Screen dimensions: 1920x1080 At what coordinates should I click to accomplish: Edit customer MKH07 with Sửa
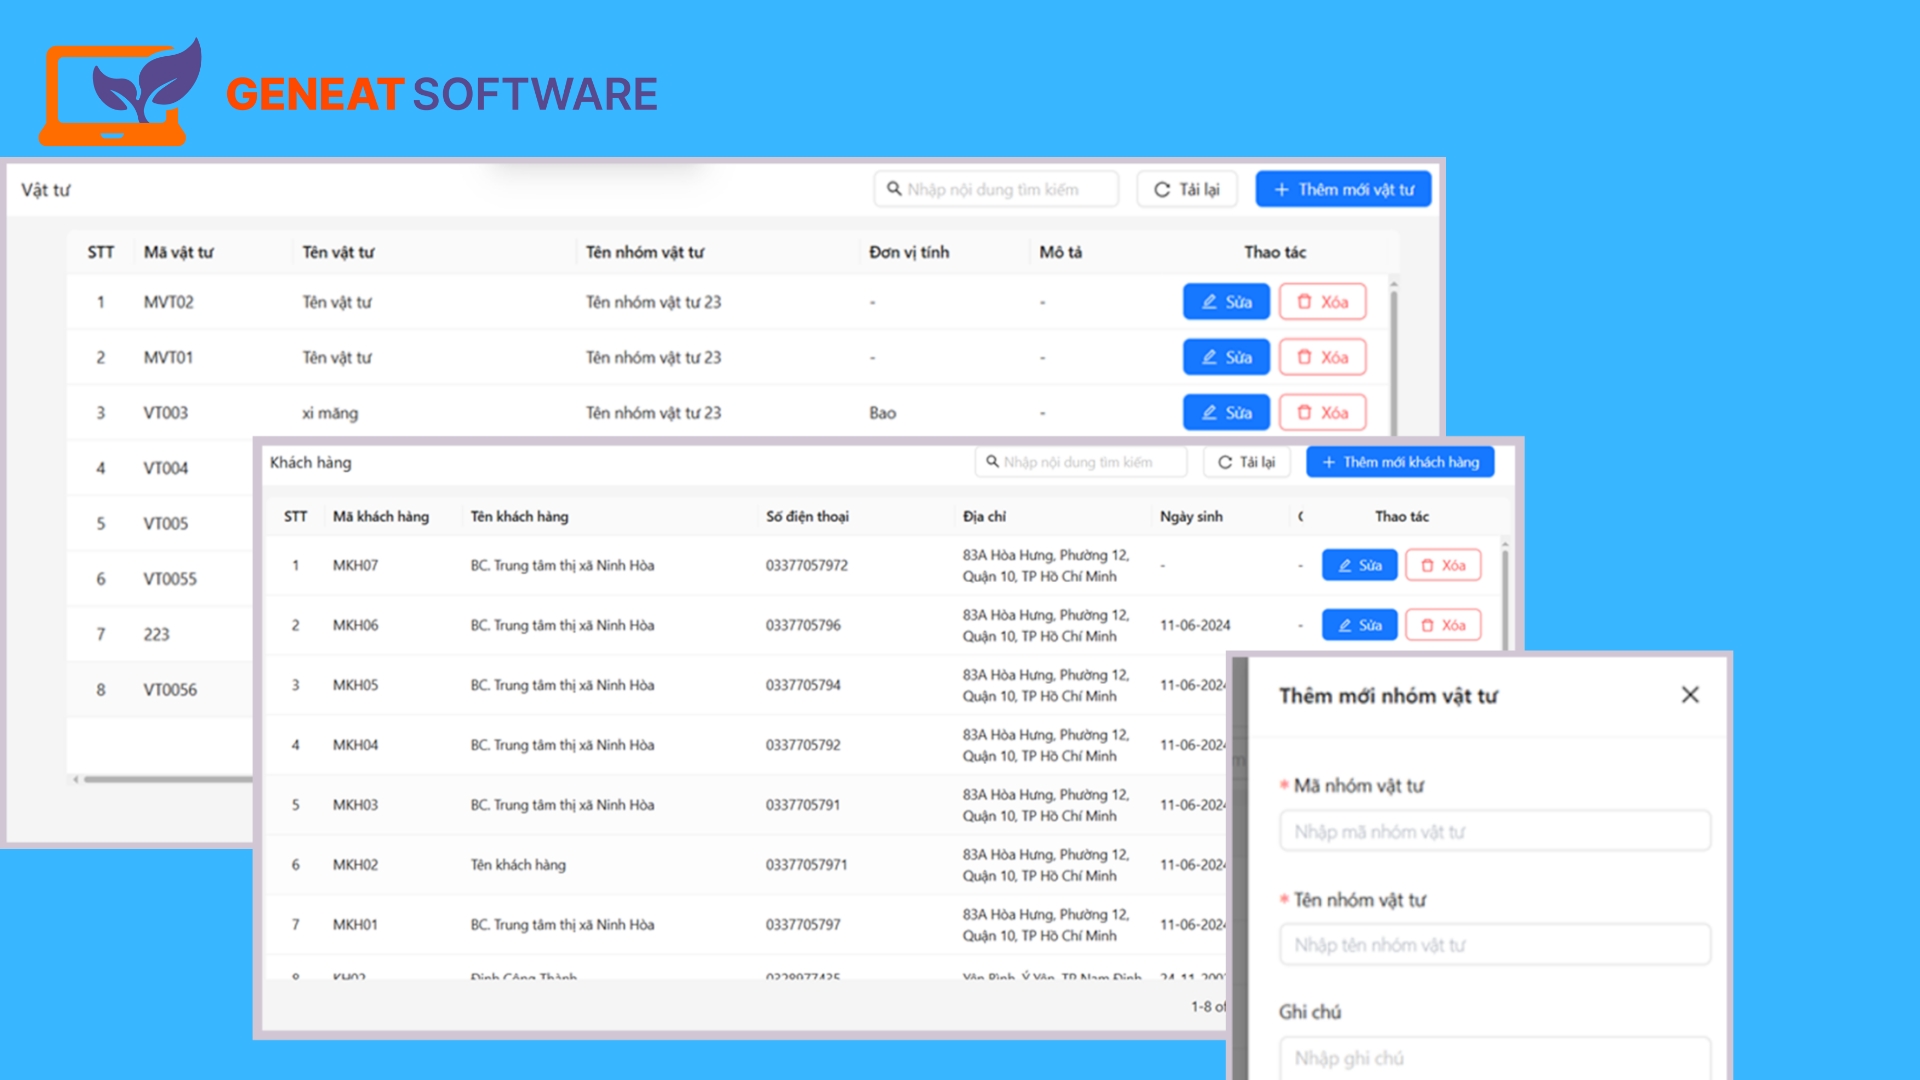coord(1360,565)
